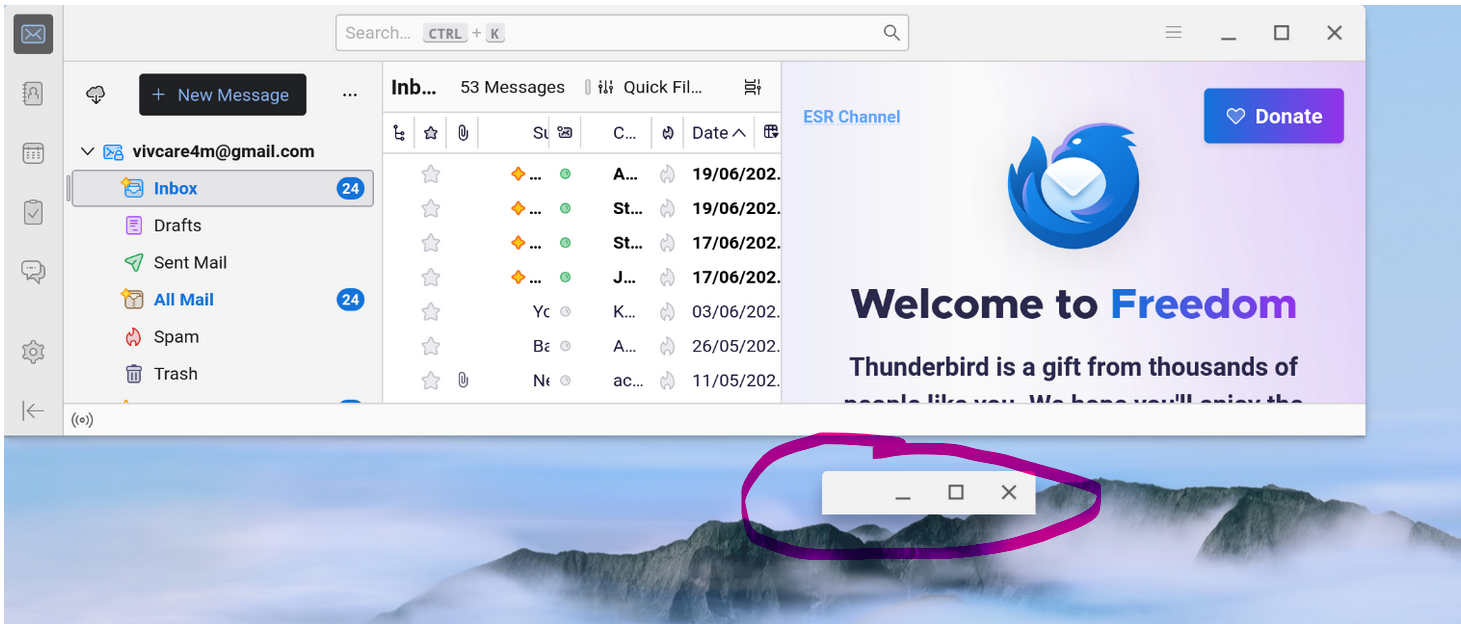Click junk flame on J... 17/06 message
The image size is (1461, 624).
668,277
